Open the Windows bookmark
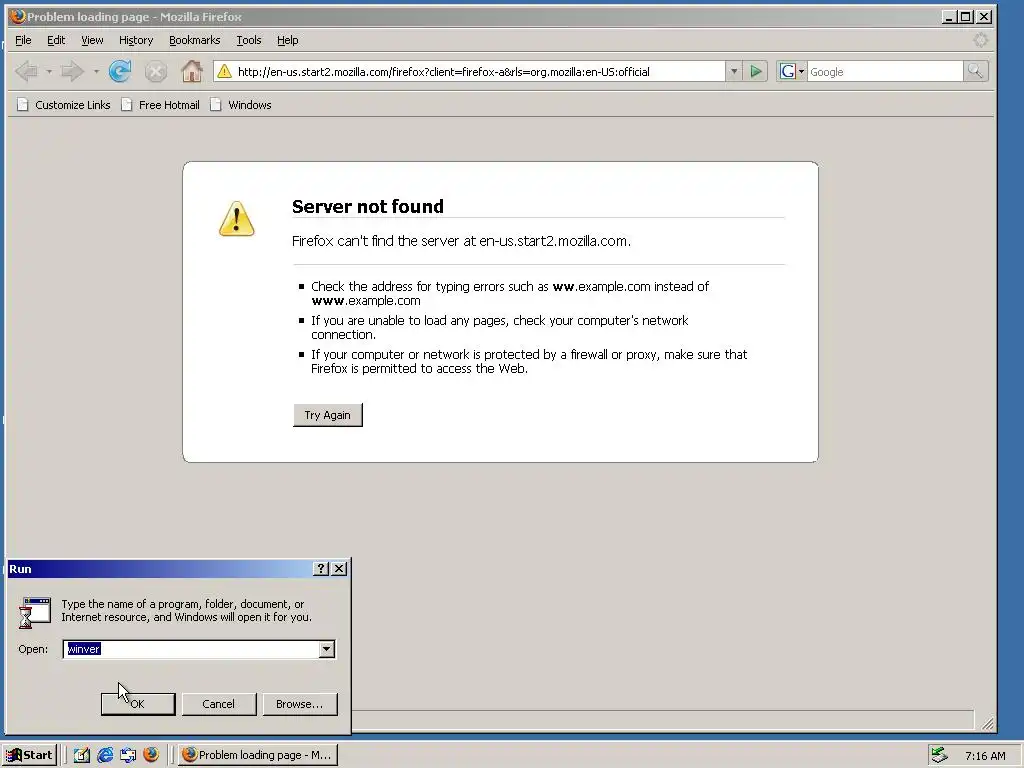Image resolution: width=1024 pixels, height=768 pixels. pyautogui.click(x=240, y=105)
